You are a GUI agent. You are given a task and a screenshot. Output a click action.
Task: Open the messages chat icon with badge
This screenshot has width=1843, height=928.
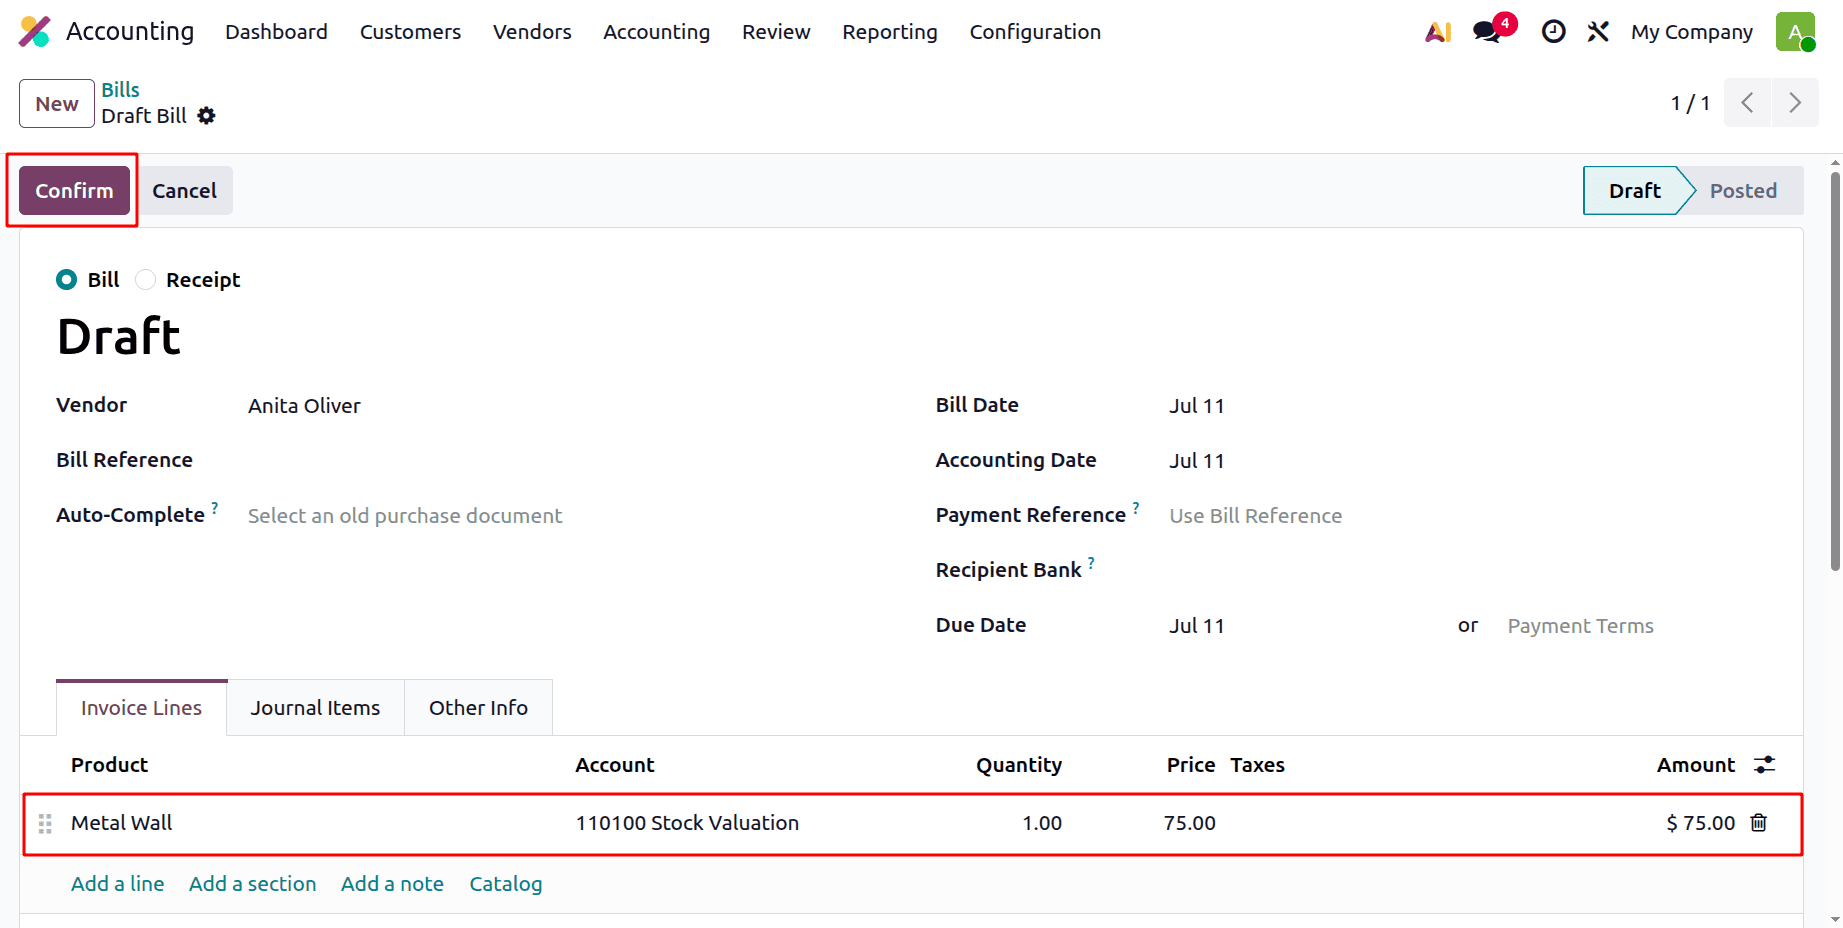[1488, 32]
